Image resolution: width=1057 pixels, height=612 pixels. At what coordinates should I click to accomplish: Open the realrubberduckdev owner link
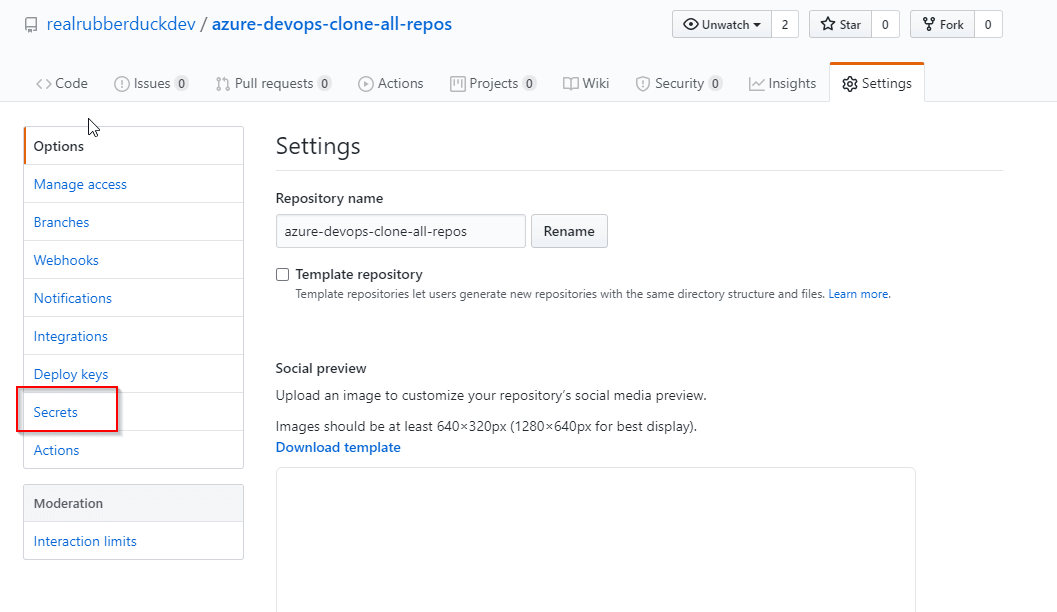click(x=121, y=24)
